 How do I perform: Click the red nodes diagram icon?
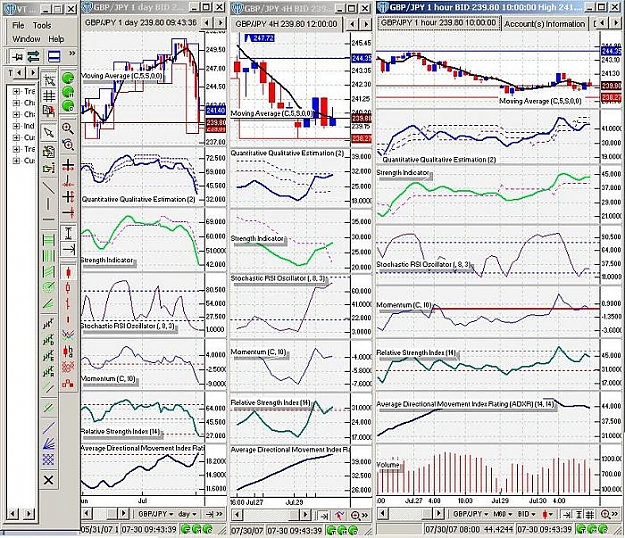click(68, 383)
